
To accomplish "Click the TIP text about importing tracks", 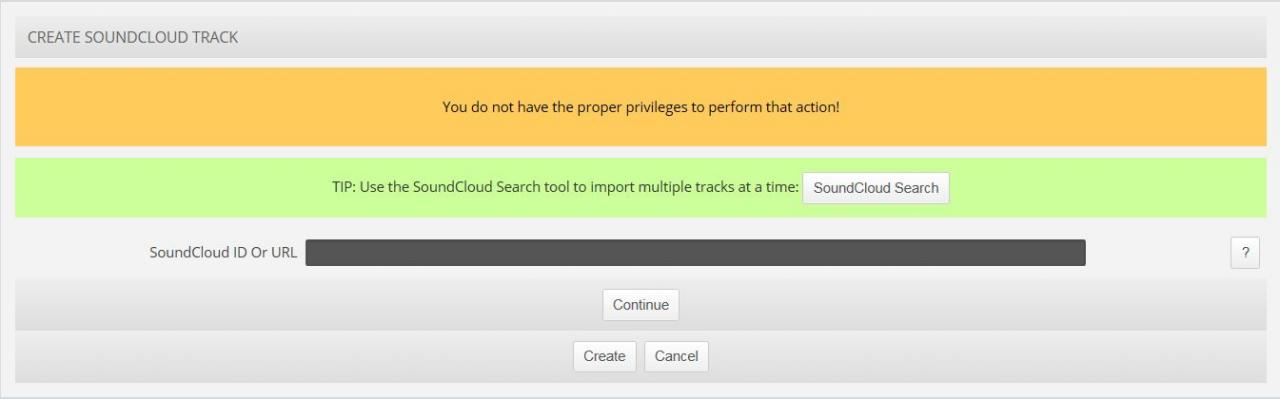I will [565, 187].
